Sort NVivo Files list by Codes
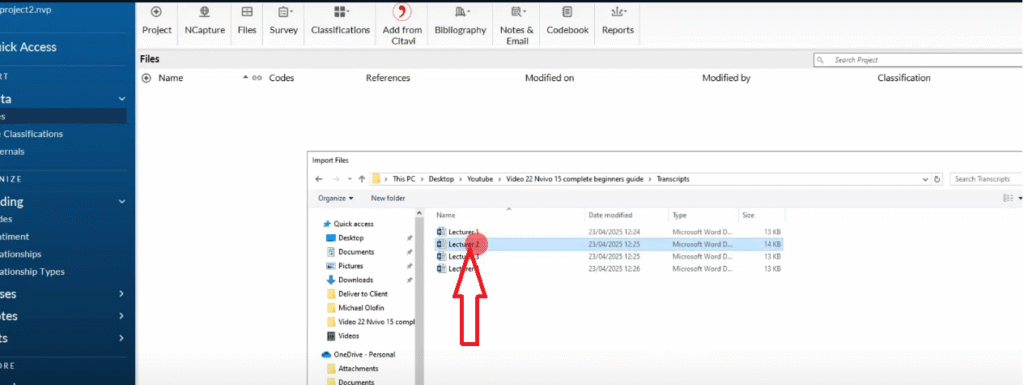Screen dimensions: 1024x385 (281, 78)
